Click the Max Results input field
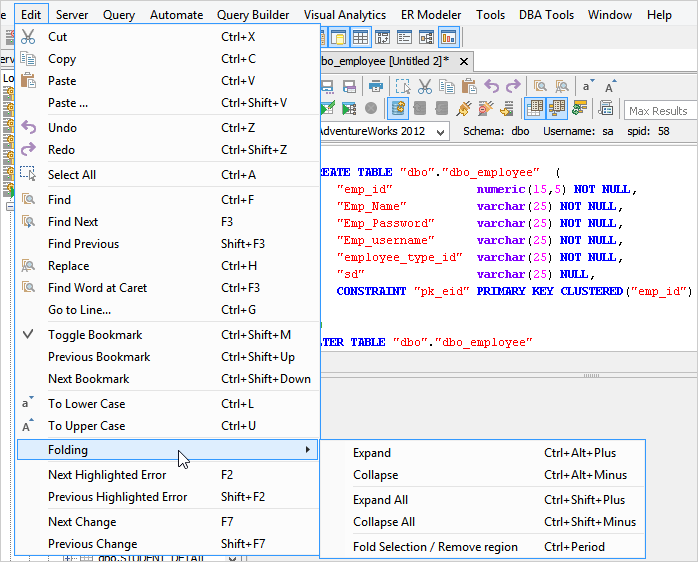This screenshot has height=562, width=698. (x=658, y=110)
